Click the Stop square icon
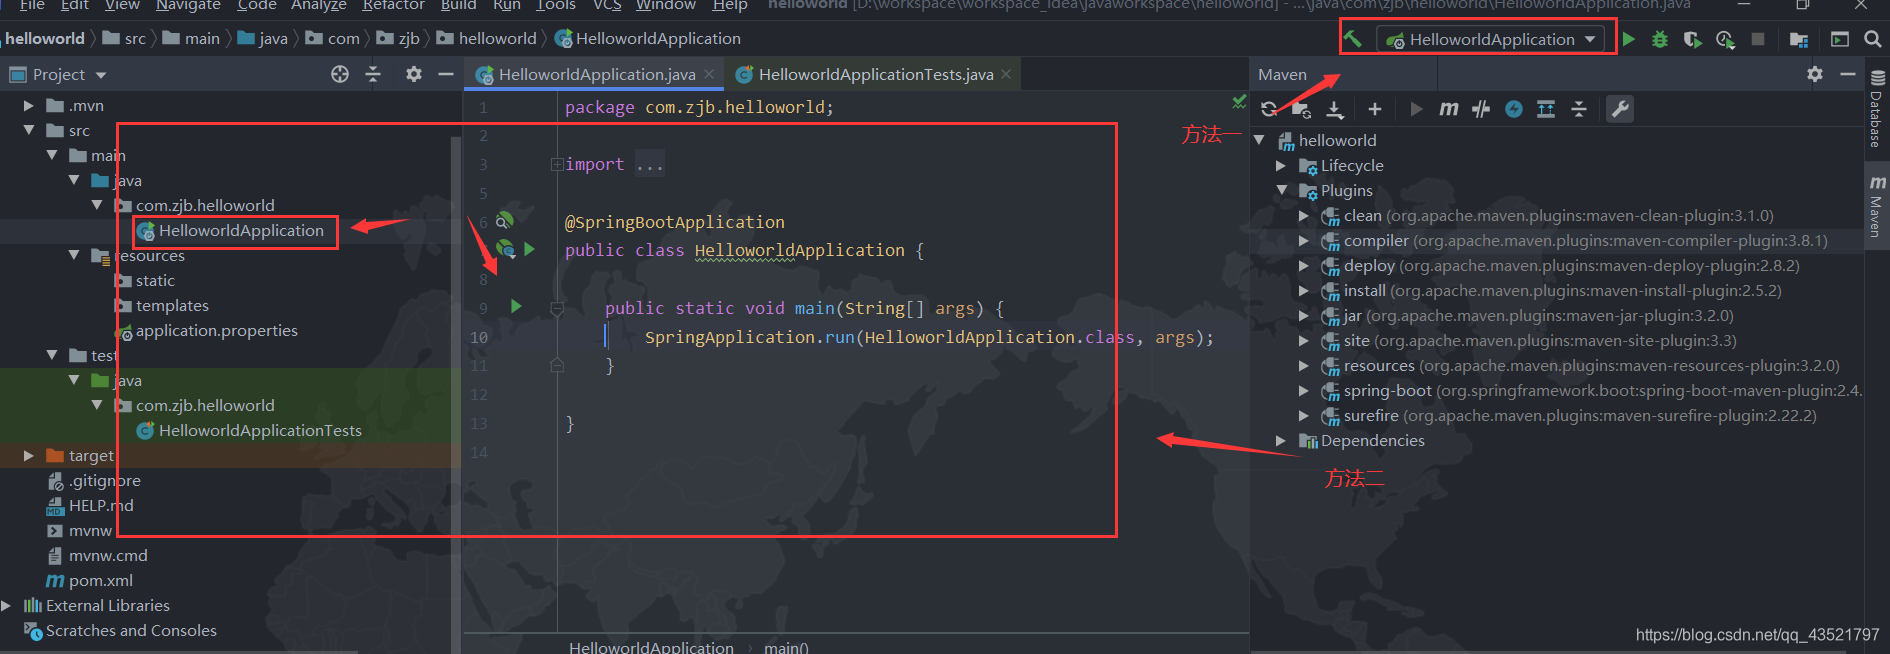The height and width of the screenshot is (654, 1890). (1758, 39)
